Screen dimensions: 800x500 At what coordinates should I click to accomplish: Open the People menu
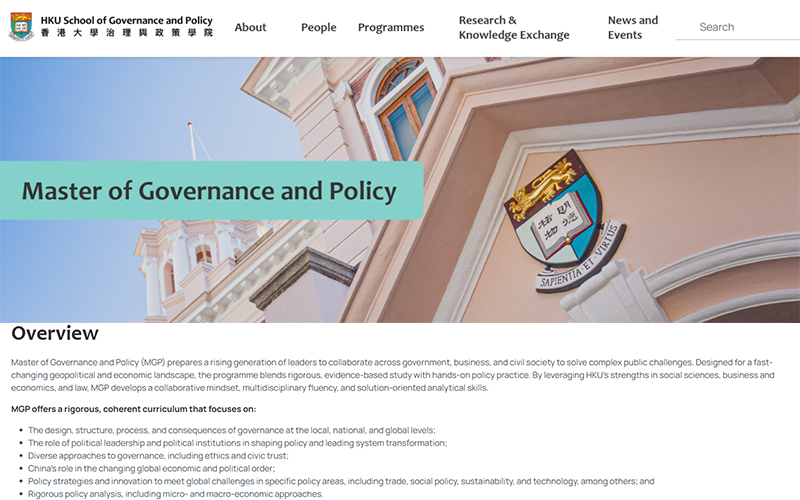coord(318,28)
